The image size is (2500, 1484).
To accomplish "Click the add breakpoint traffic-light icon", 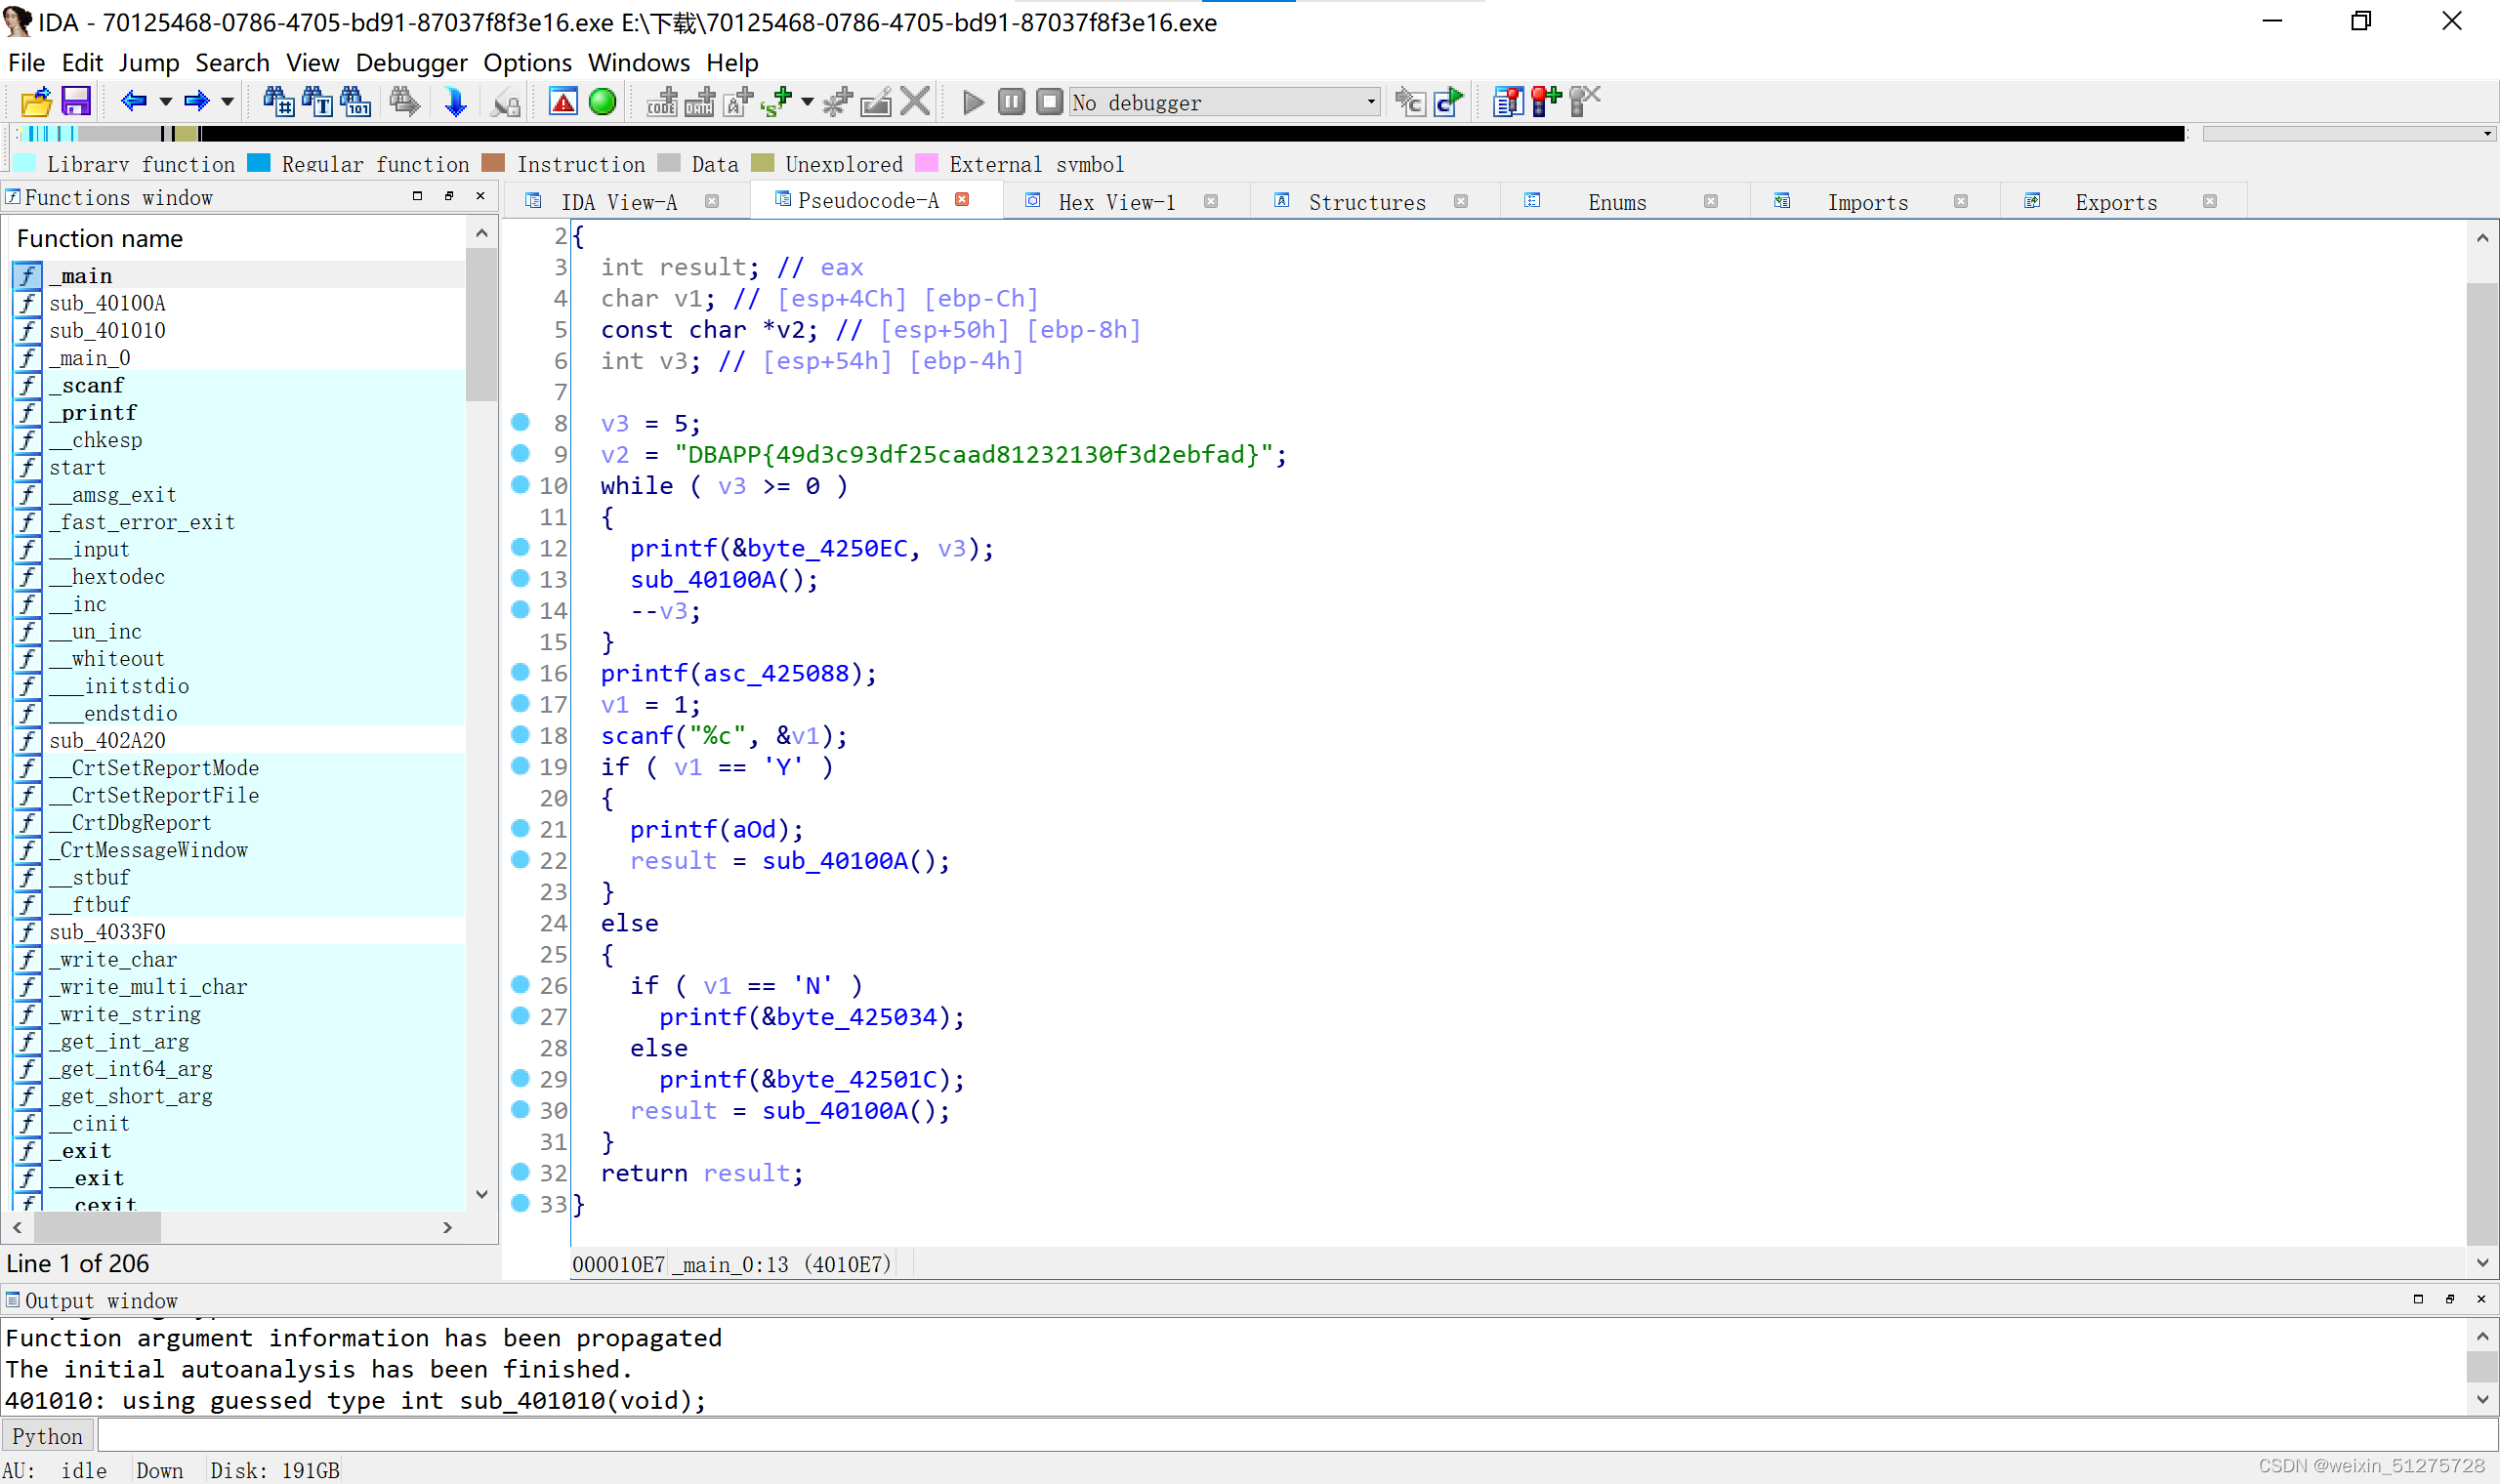I will tap(1546, 102).
